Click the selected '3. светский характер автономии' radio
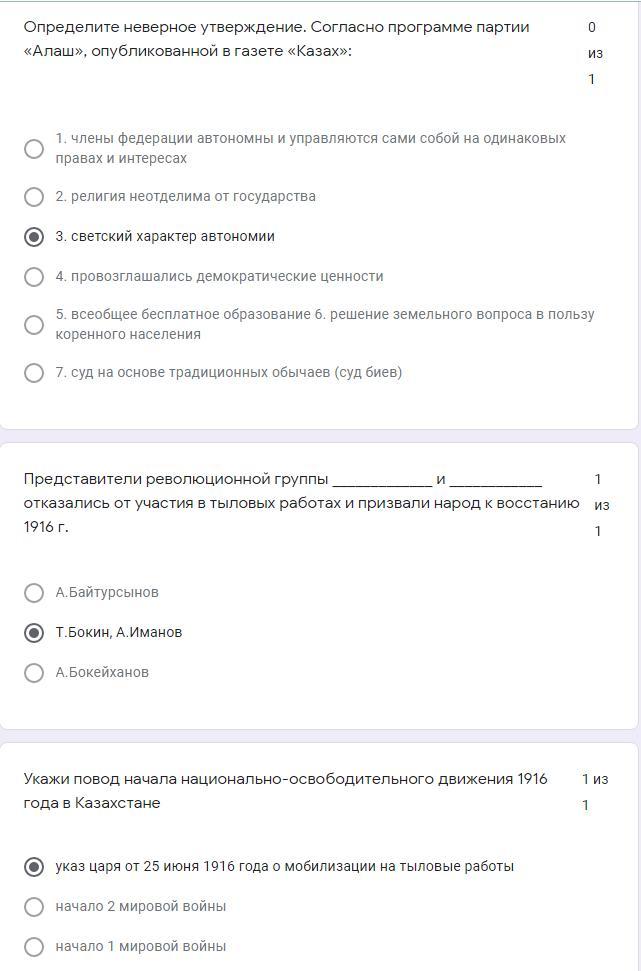This screenshot has width=641, height=971. 34,237
